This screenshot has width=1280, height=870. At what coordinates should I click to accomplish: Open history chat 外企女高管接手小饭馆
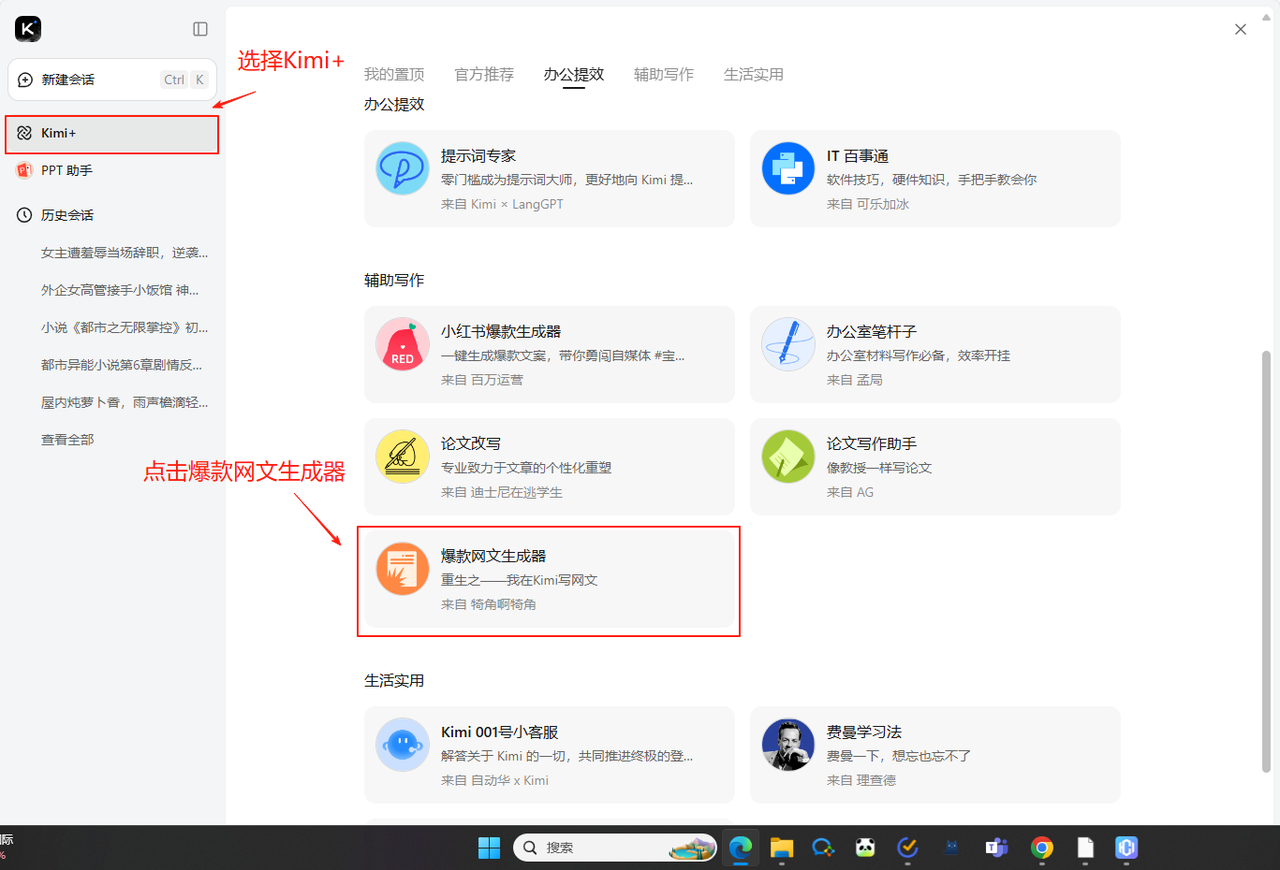[120, 290]
